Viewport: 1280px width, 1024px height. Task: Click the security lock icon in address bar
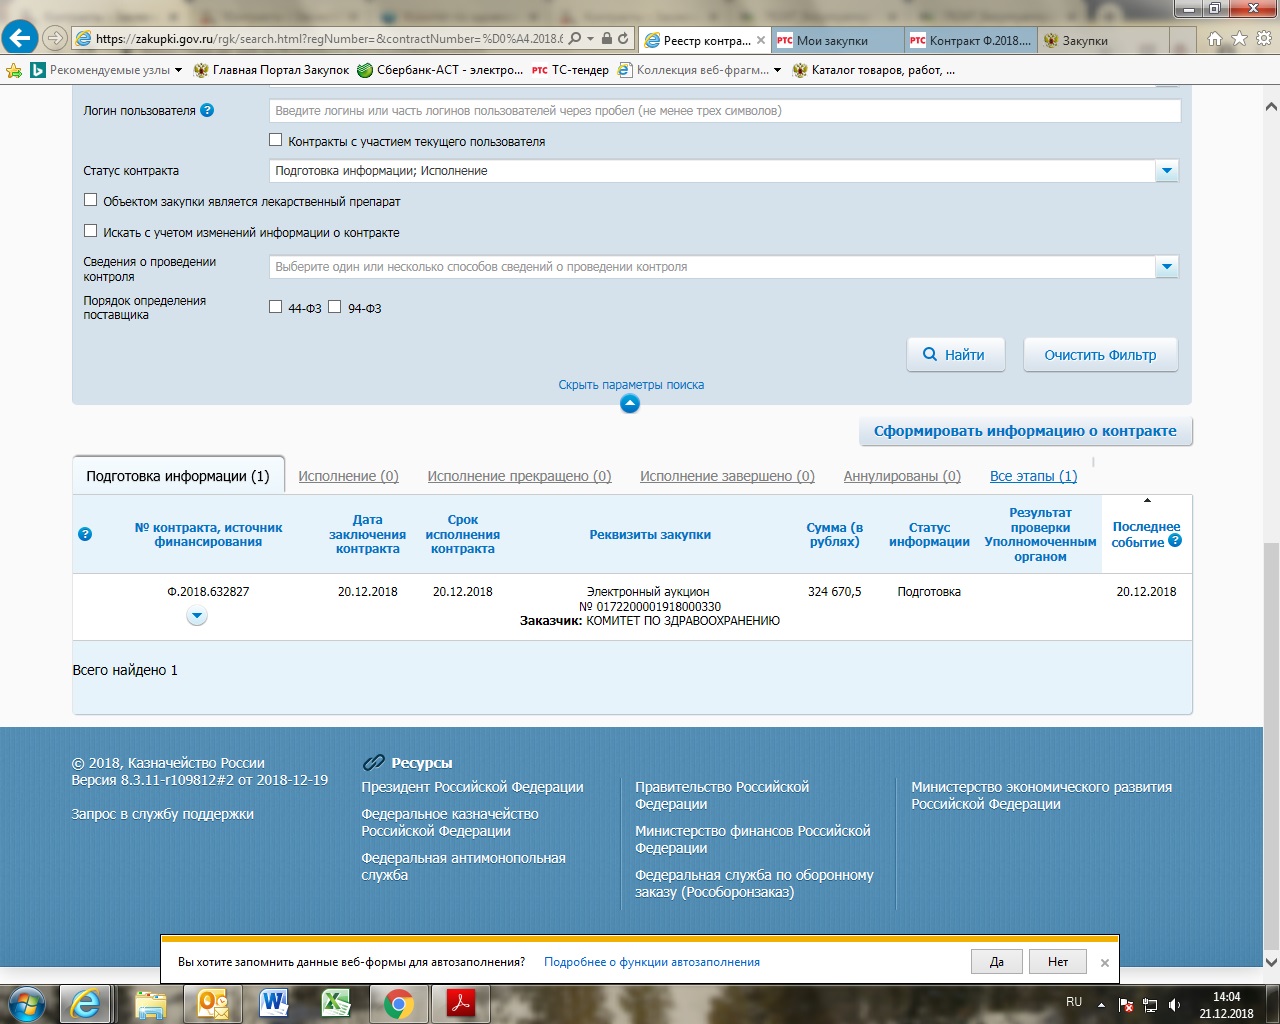pos(606,39)
